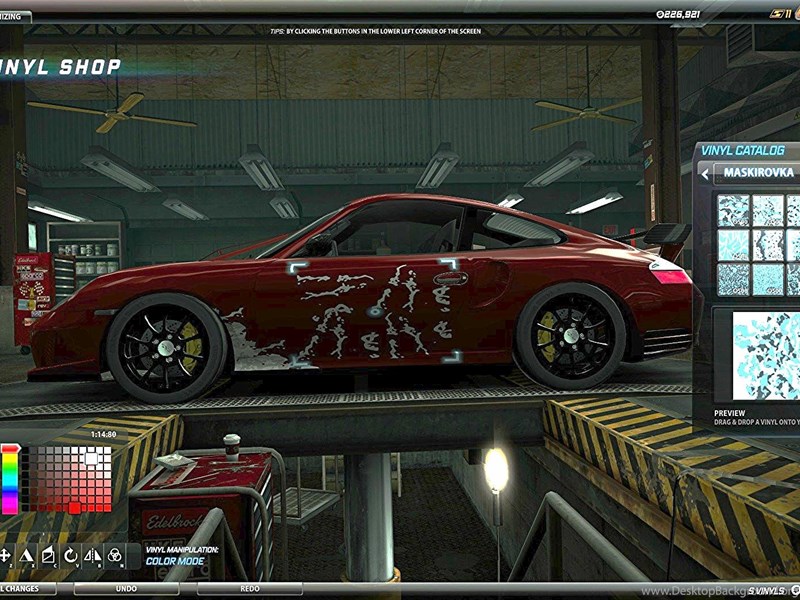Open the vinyls counter tab at bottom right
The height and width of the screenshot is (600, 800).
(x=766, y=590)
